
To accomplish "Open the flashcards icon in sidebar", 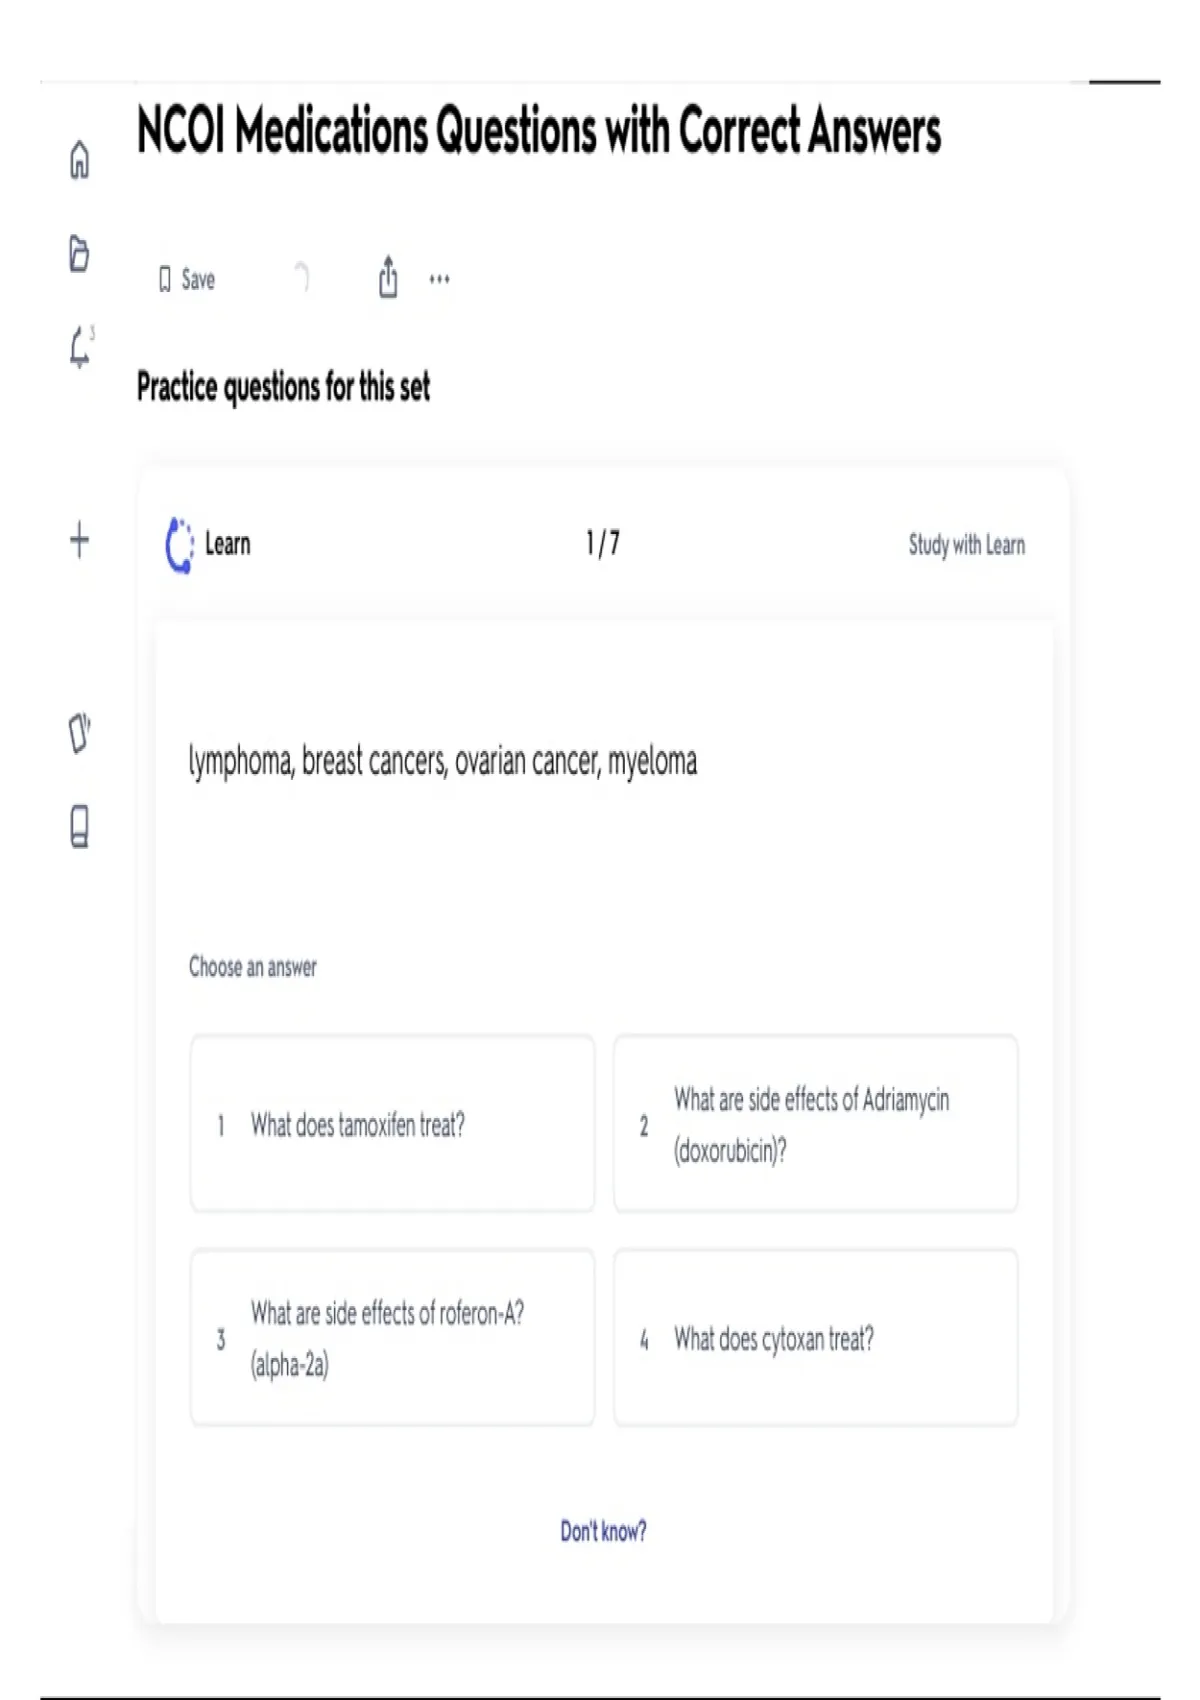I will pos(80,732).
